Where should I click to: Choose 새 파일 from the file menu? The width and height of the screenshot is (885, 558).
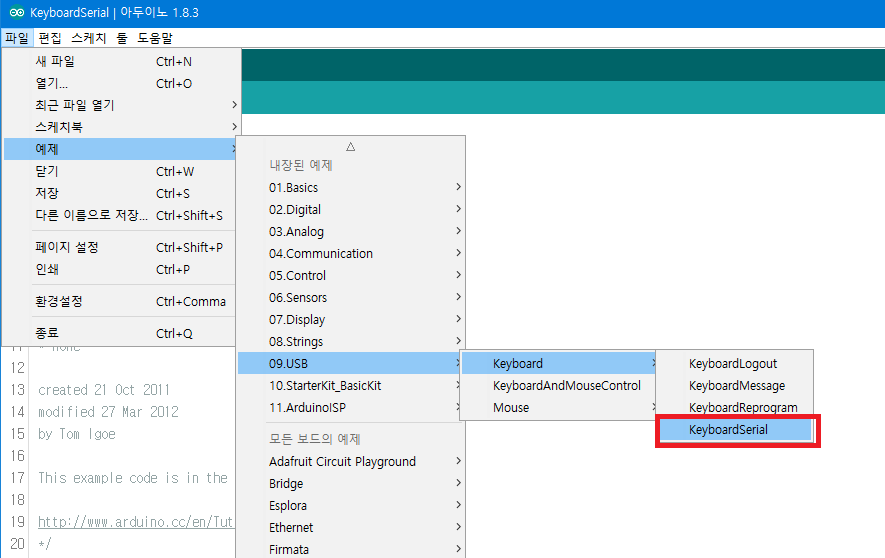click(119, 61)
